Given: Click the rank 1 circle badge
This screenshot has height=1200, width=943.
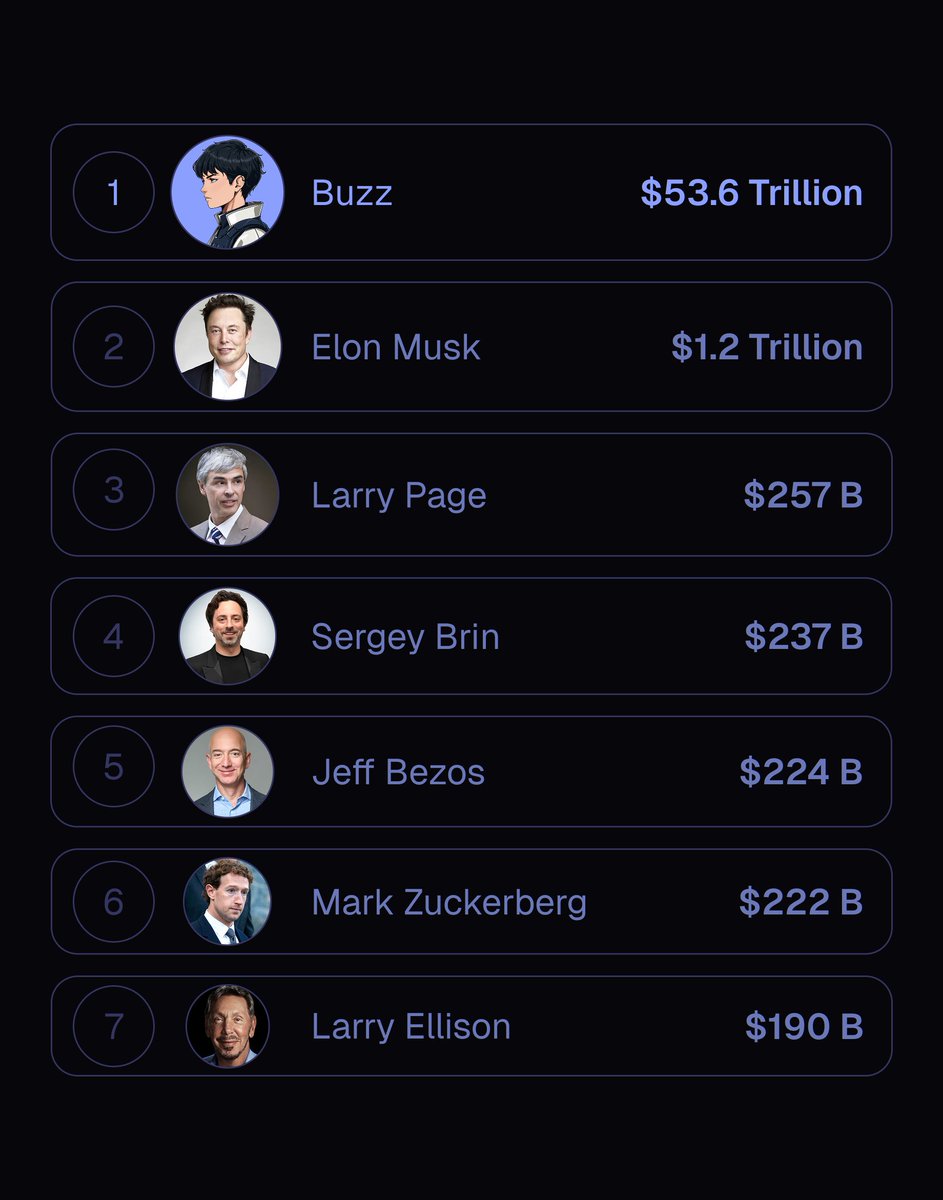Looking at the screenshot, I should coord(114,192).
